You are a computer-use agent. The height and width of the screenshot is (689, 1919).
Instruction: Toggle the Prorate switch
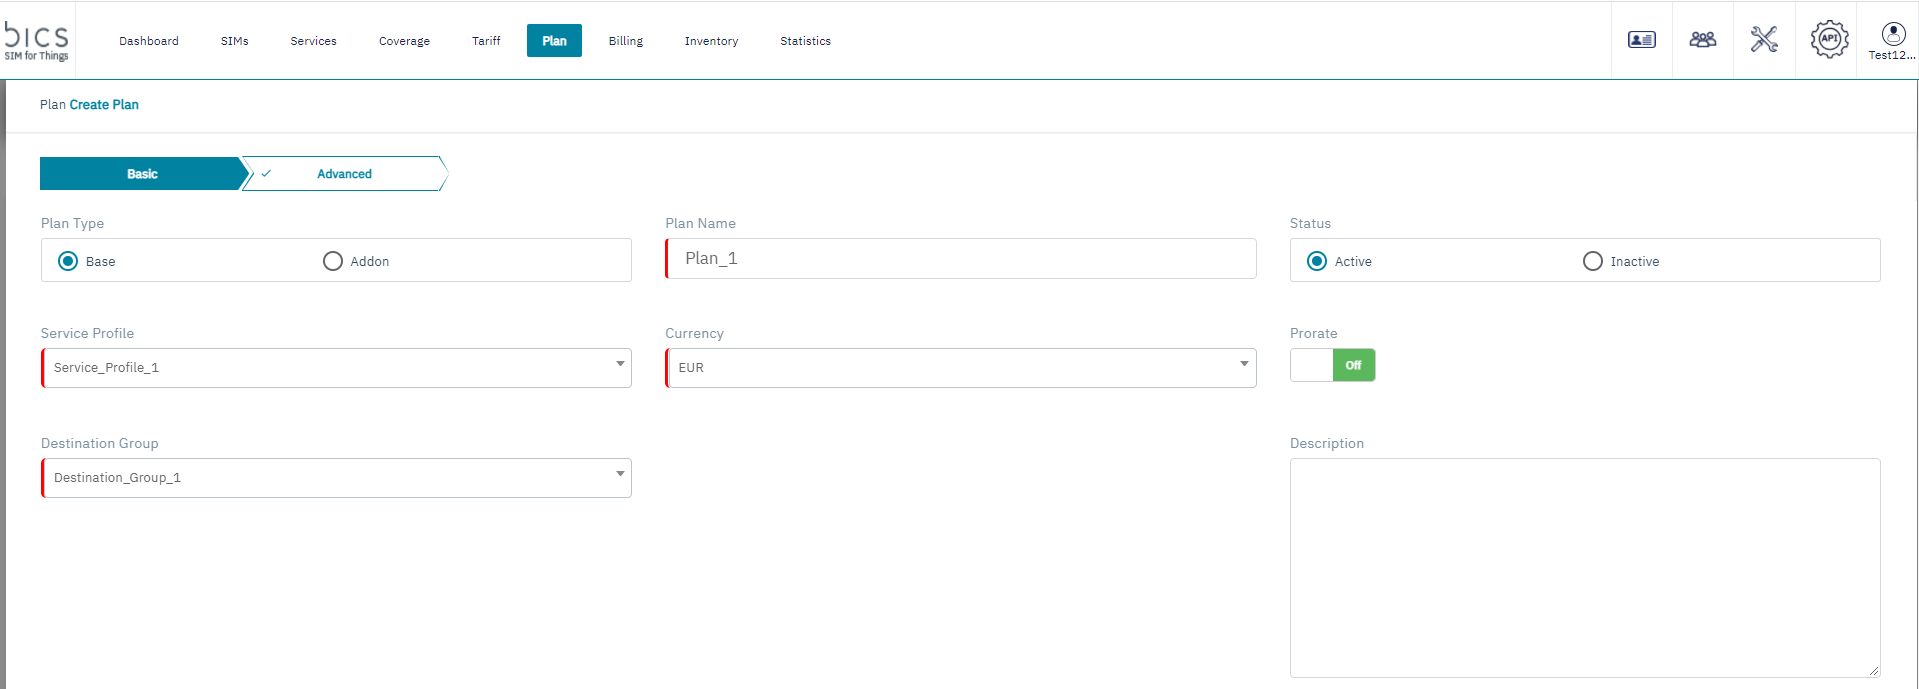pyautogui.click(x=1332, y=365)
